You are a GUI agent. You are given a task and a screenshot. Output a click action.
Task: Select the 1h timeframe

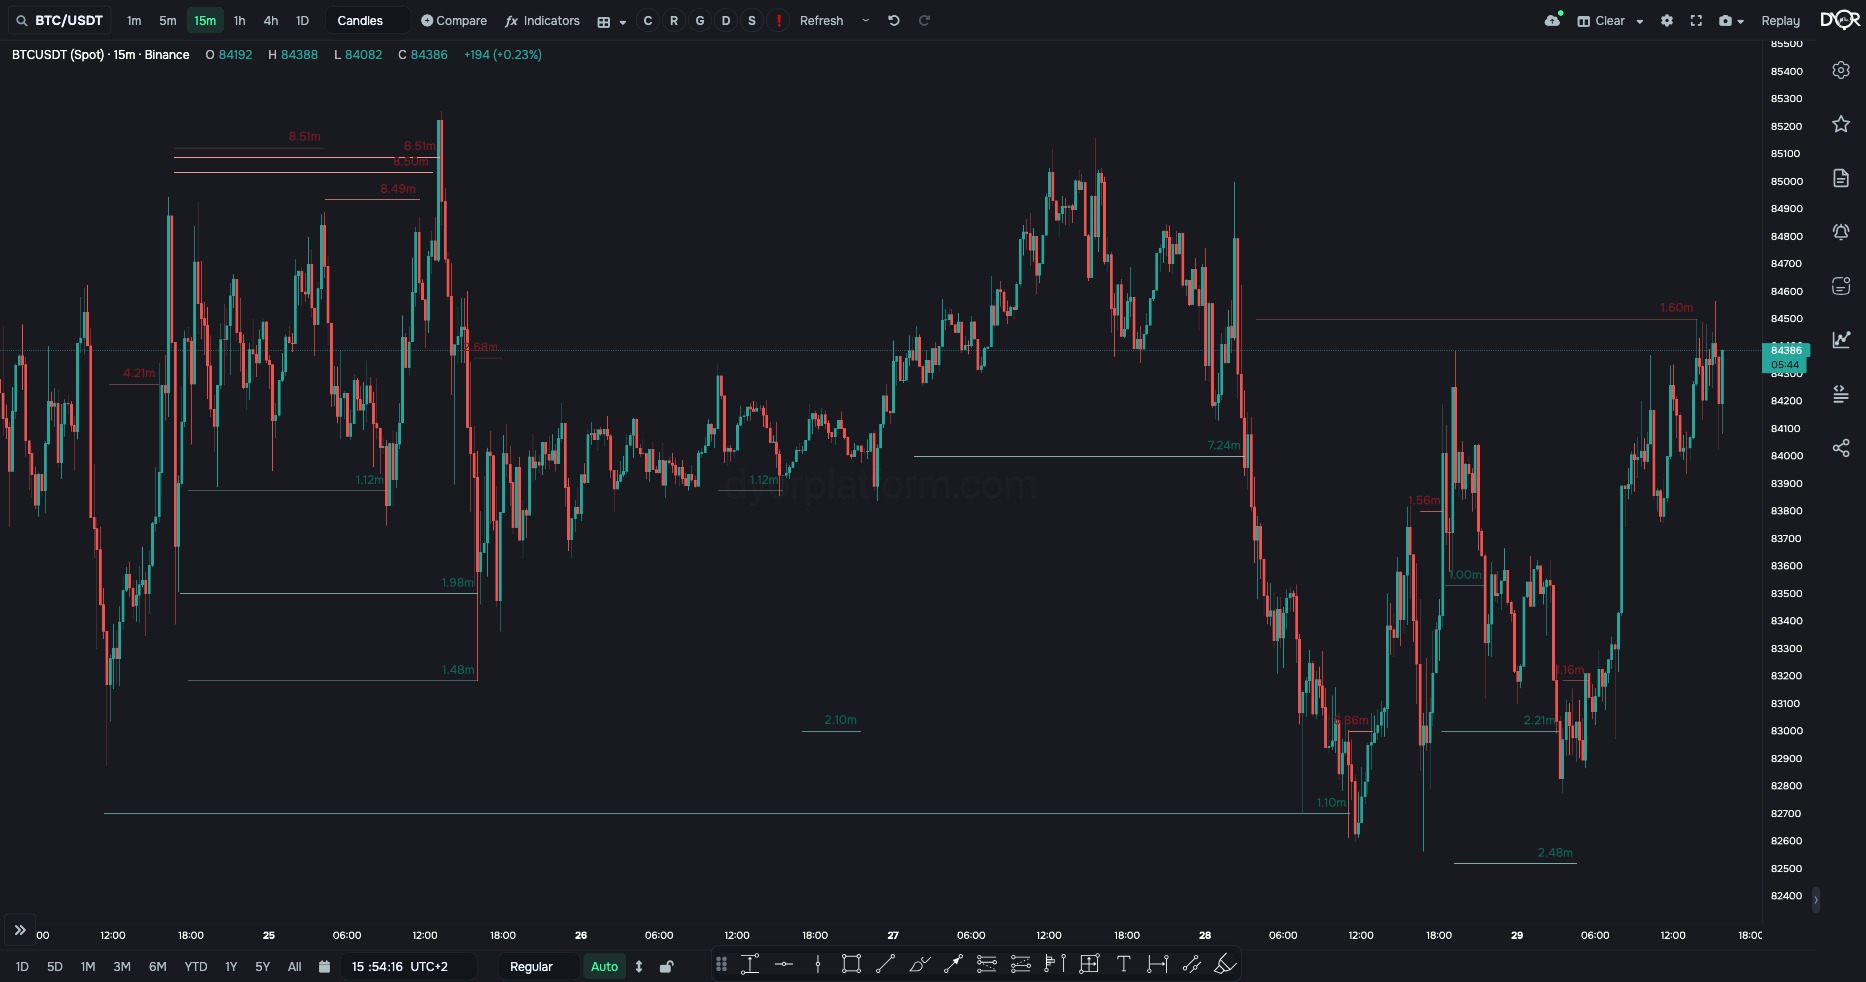pos(239,20)
